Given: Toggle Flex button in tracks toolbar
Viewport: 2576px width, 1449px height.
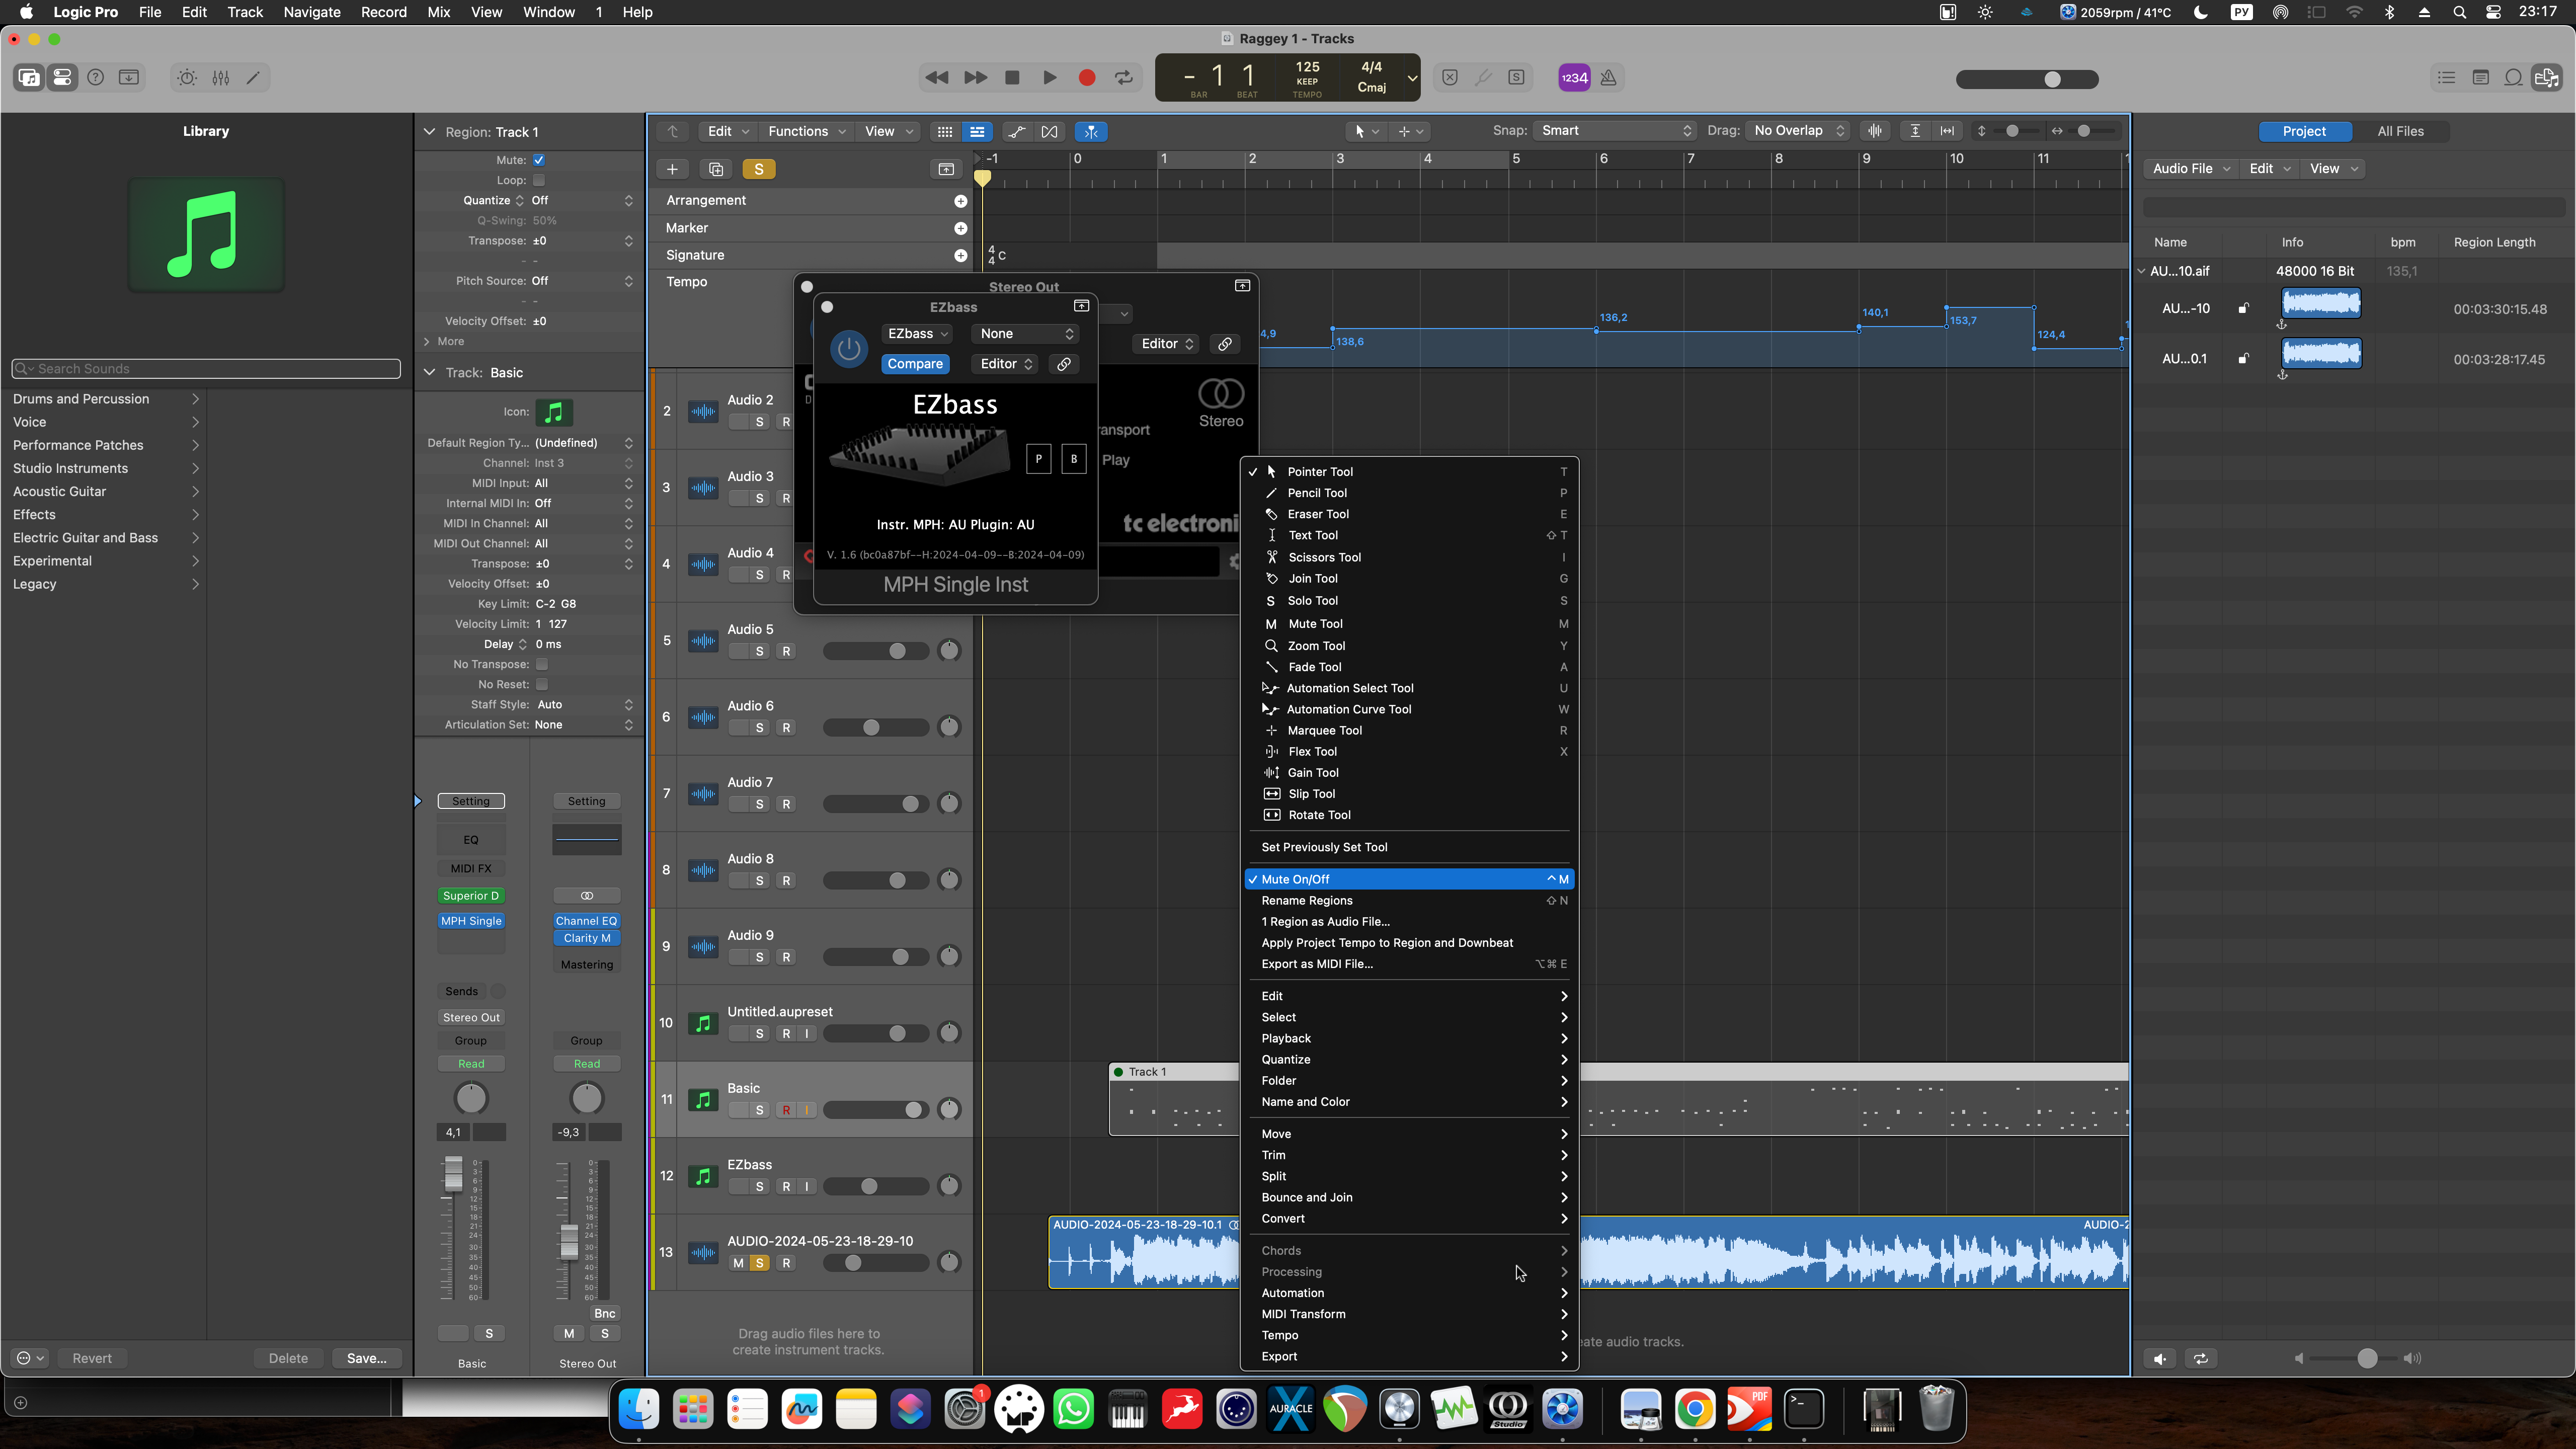Looking at the screenshot, I should click(1049, 131).
